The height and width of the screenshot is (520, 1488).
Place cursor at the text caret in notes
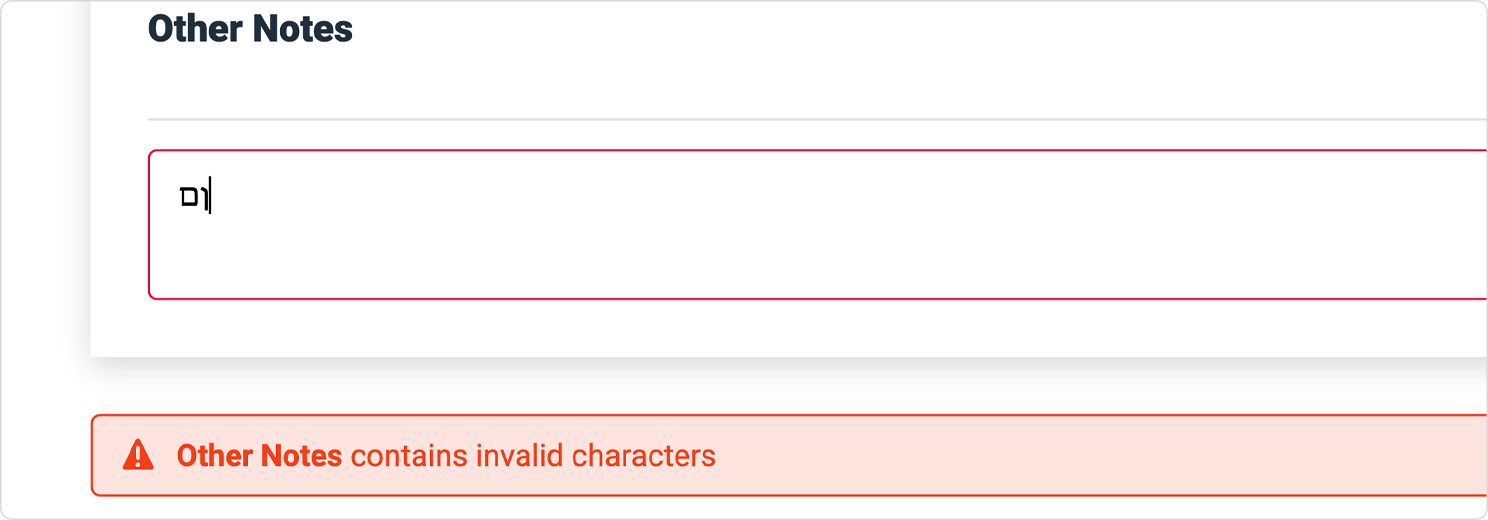pos(210,197)
